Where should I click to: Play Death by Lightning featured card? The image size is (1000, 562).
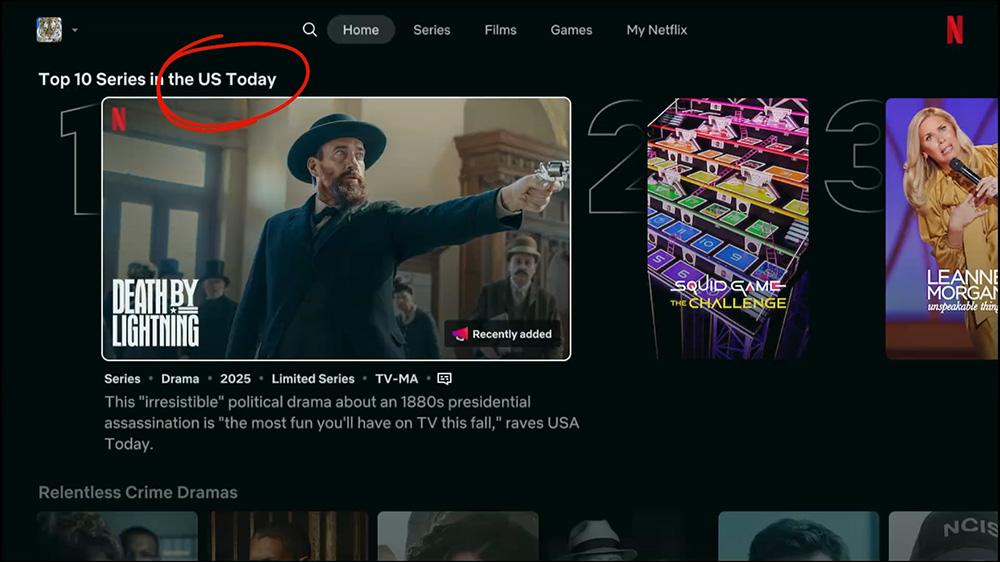point(336,228)
